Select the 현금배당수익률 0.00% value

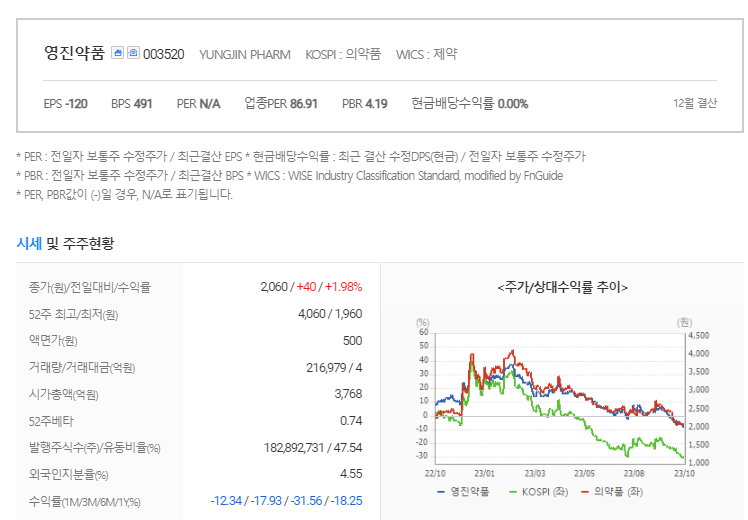[470, 104]
